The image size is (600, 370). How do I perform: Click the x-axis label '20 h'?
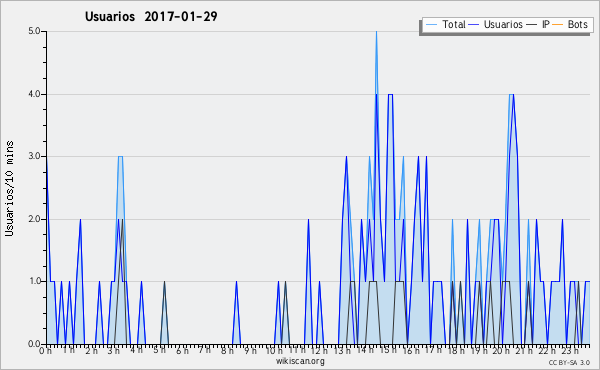tap(501, 350)
